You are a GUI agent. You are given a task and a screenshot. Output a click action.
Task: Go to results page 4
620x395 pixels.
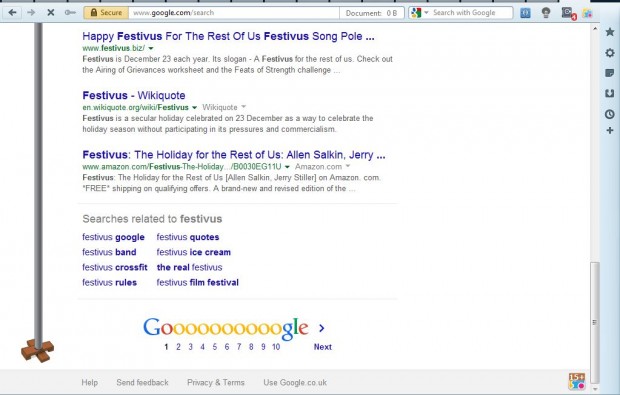(x=202, y=347)
